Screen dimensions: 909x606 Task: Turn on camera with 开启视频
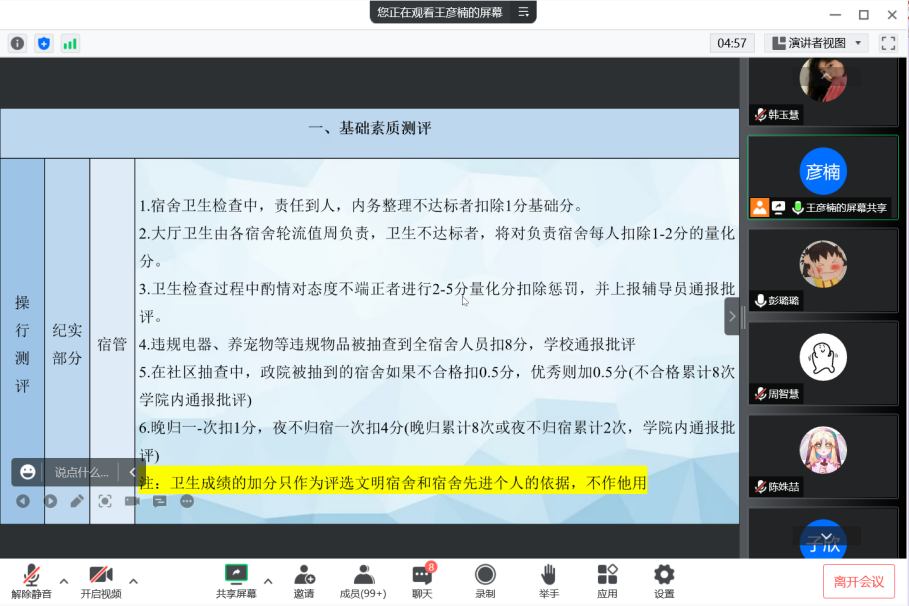(101, 580)
